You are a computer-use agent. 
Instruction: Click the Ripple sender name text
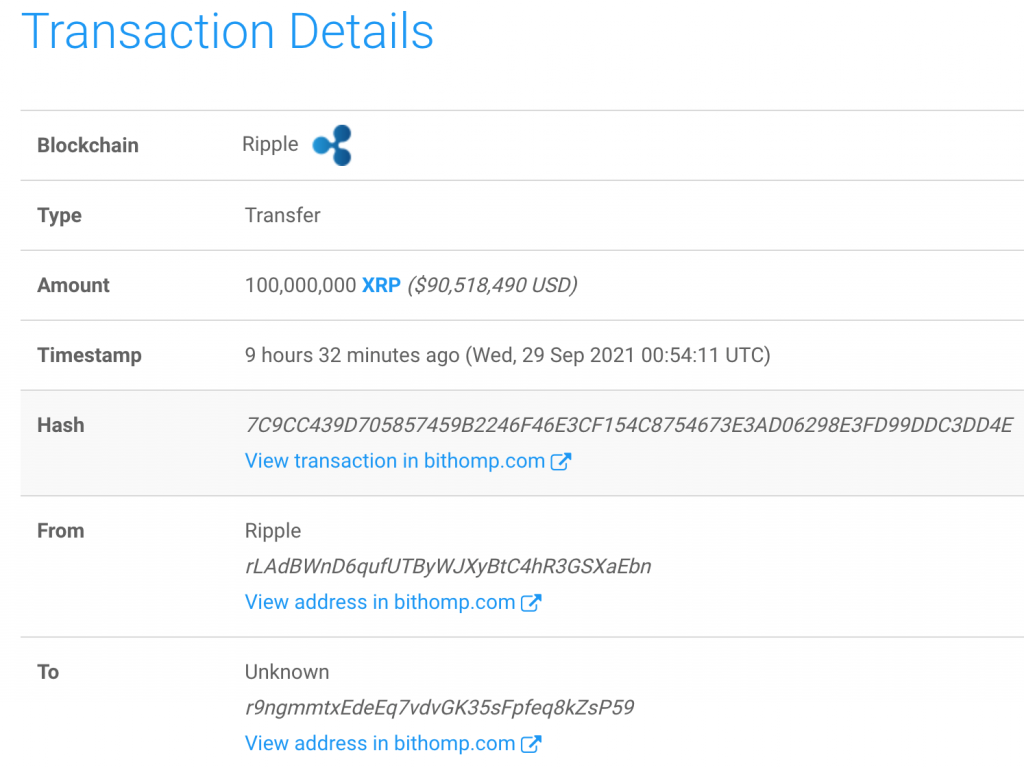click(270, 531)
